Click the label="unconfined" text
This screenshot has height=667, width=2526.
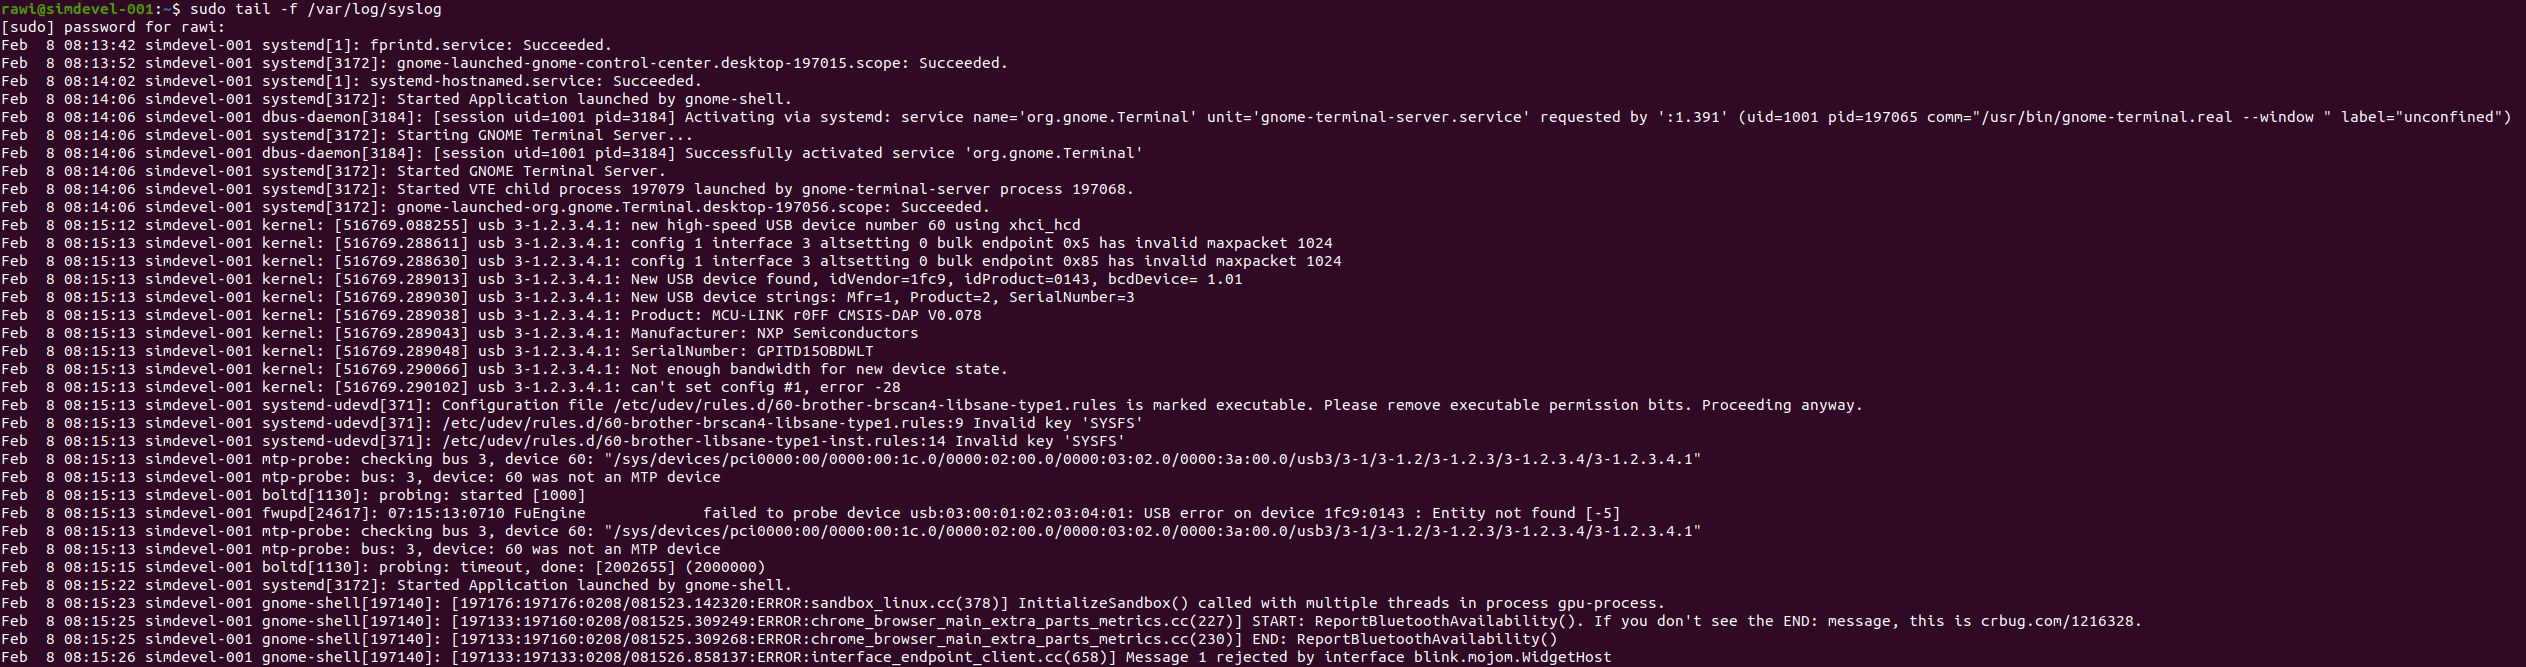2425,117
